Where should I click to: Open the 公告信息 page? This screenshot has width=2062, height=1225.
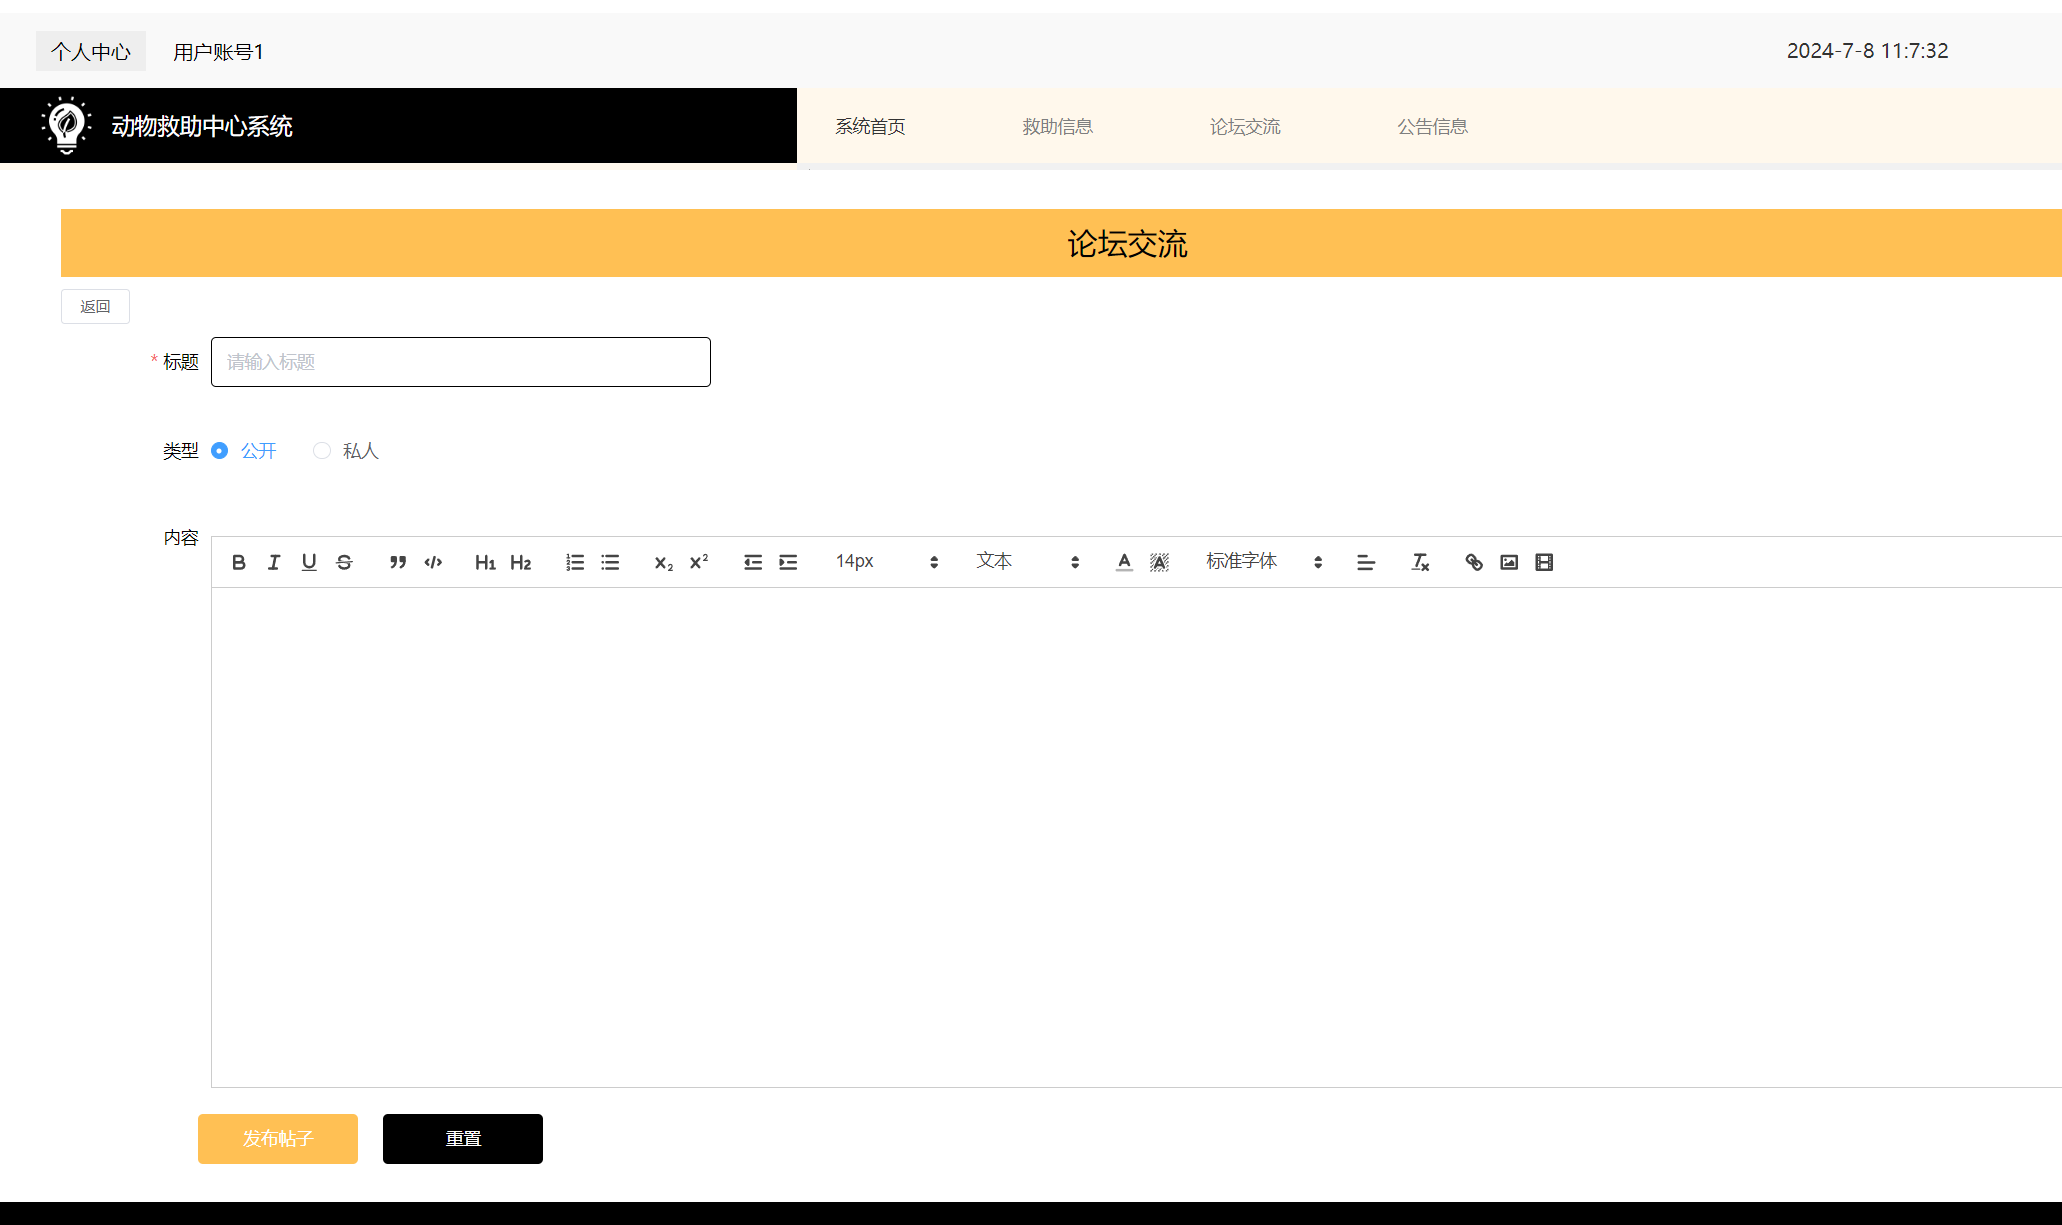coord(1432,126)
